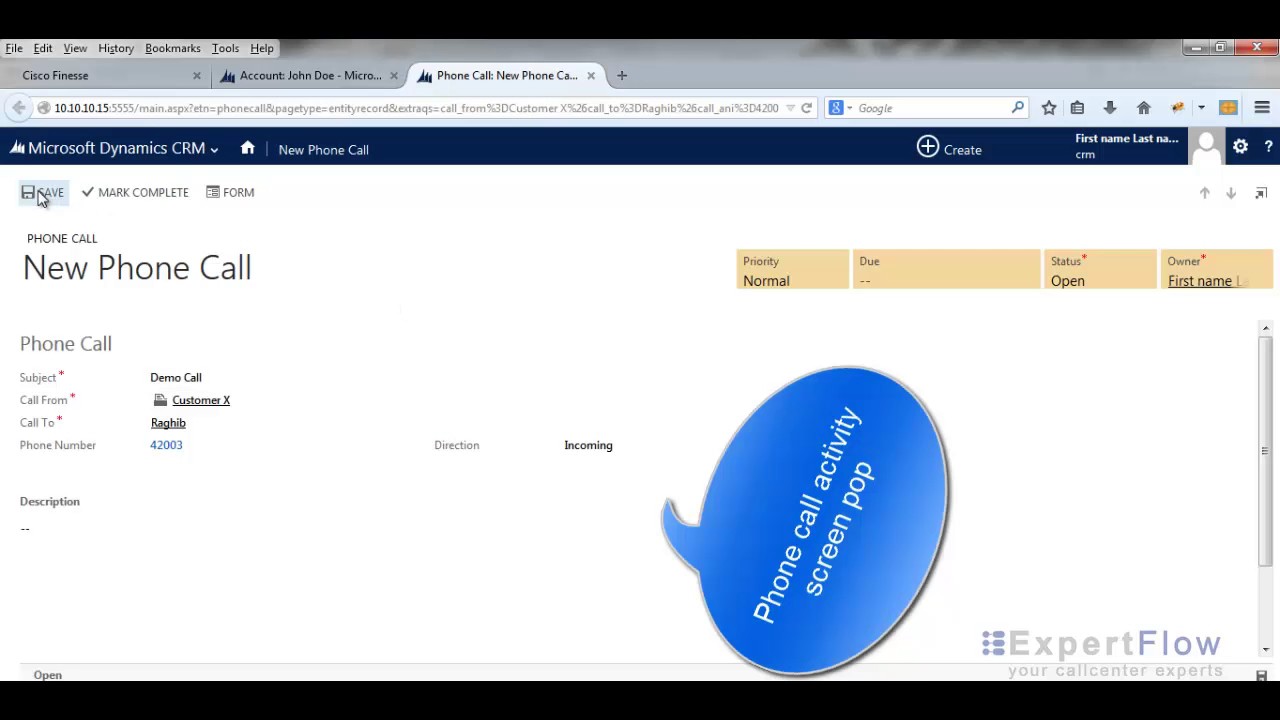Go to the previous record up arrow
The image size is (1280, 720).
point(1204,193)
